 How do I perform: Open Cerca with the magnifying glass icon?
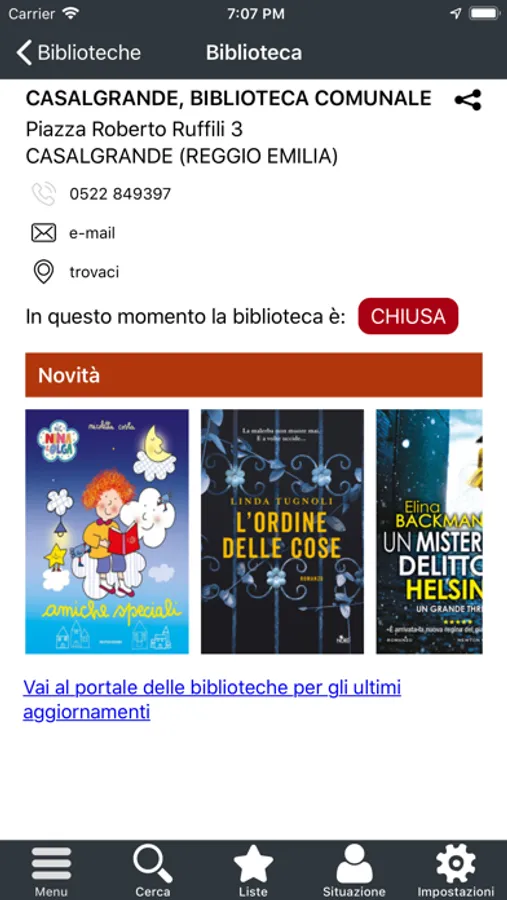click(x=153, y=864)
